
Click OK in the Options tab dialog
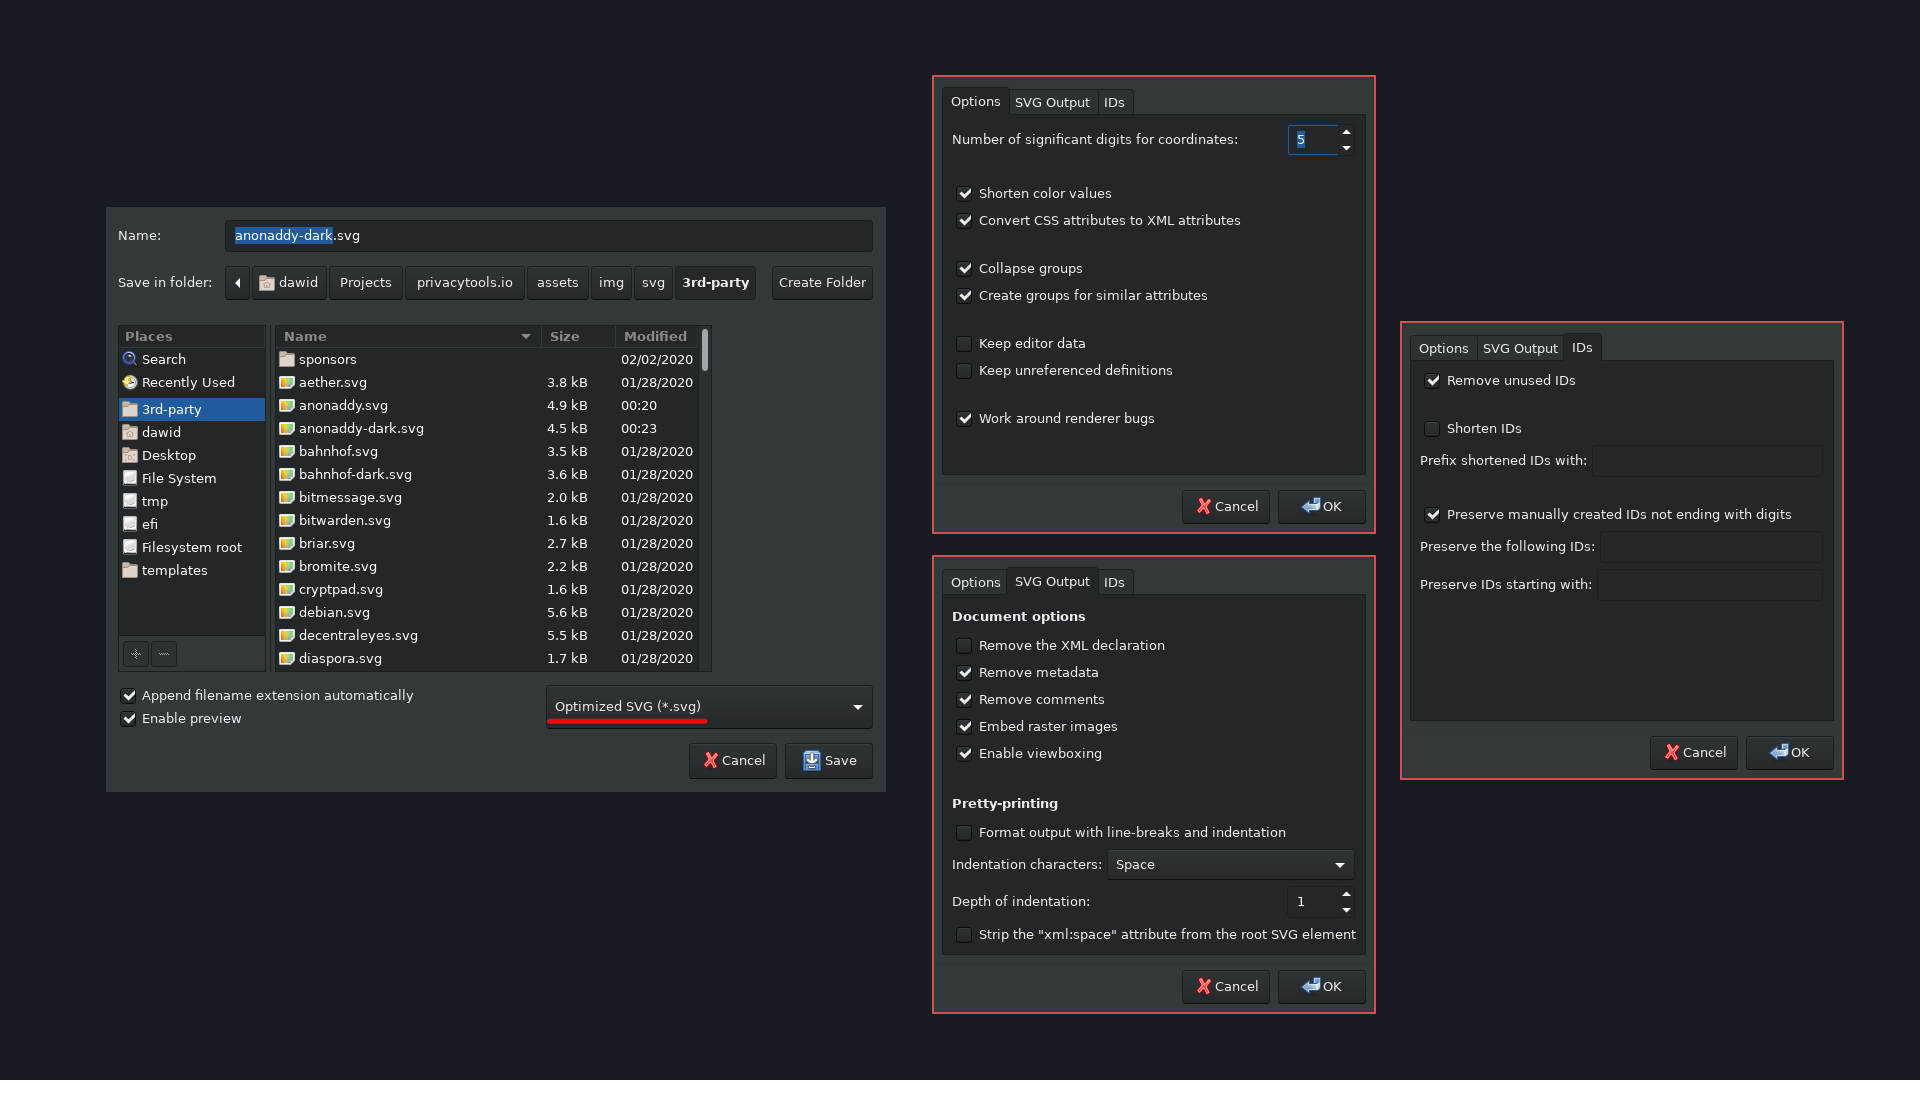coord(1321,507)
